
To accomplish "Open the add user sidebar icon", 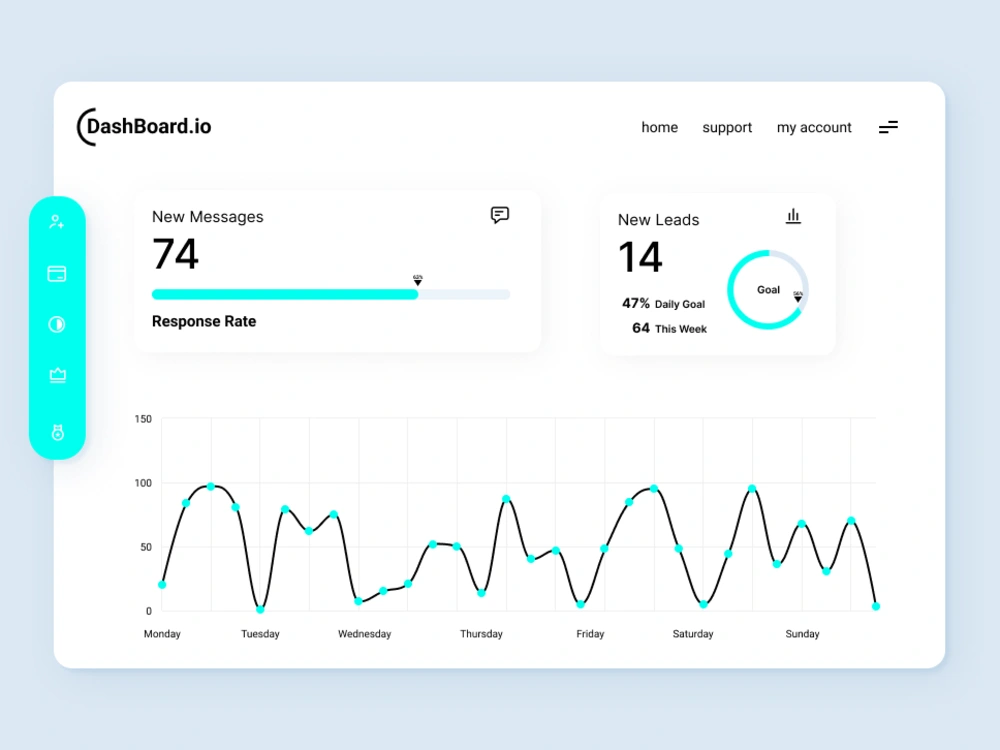I will pyautogui.click(x=57, y=222).
